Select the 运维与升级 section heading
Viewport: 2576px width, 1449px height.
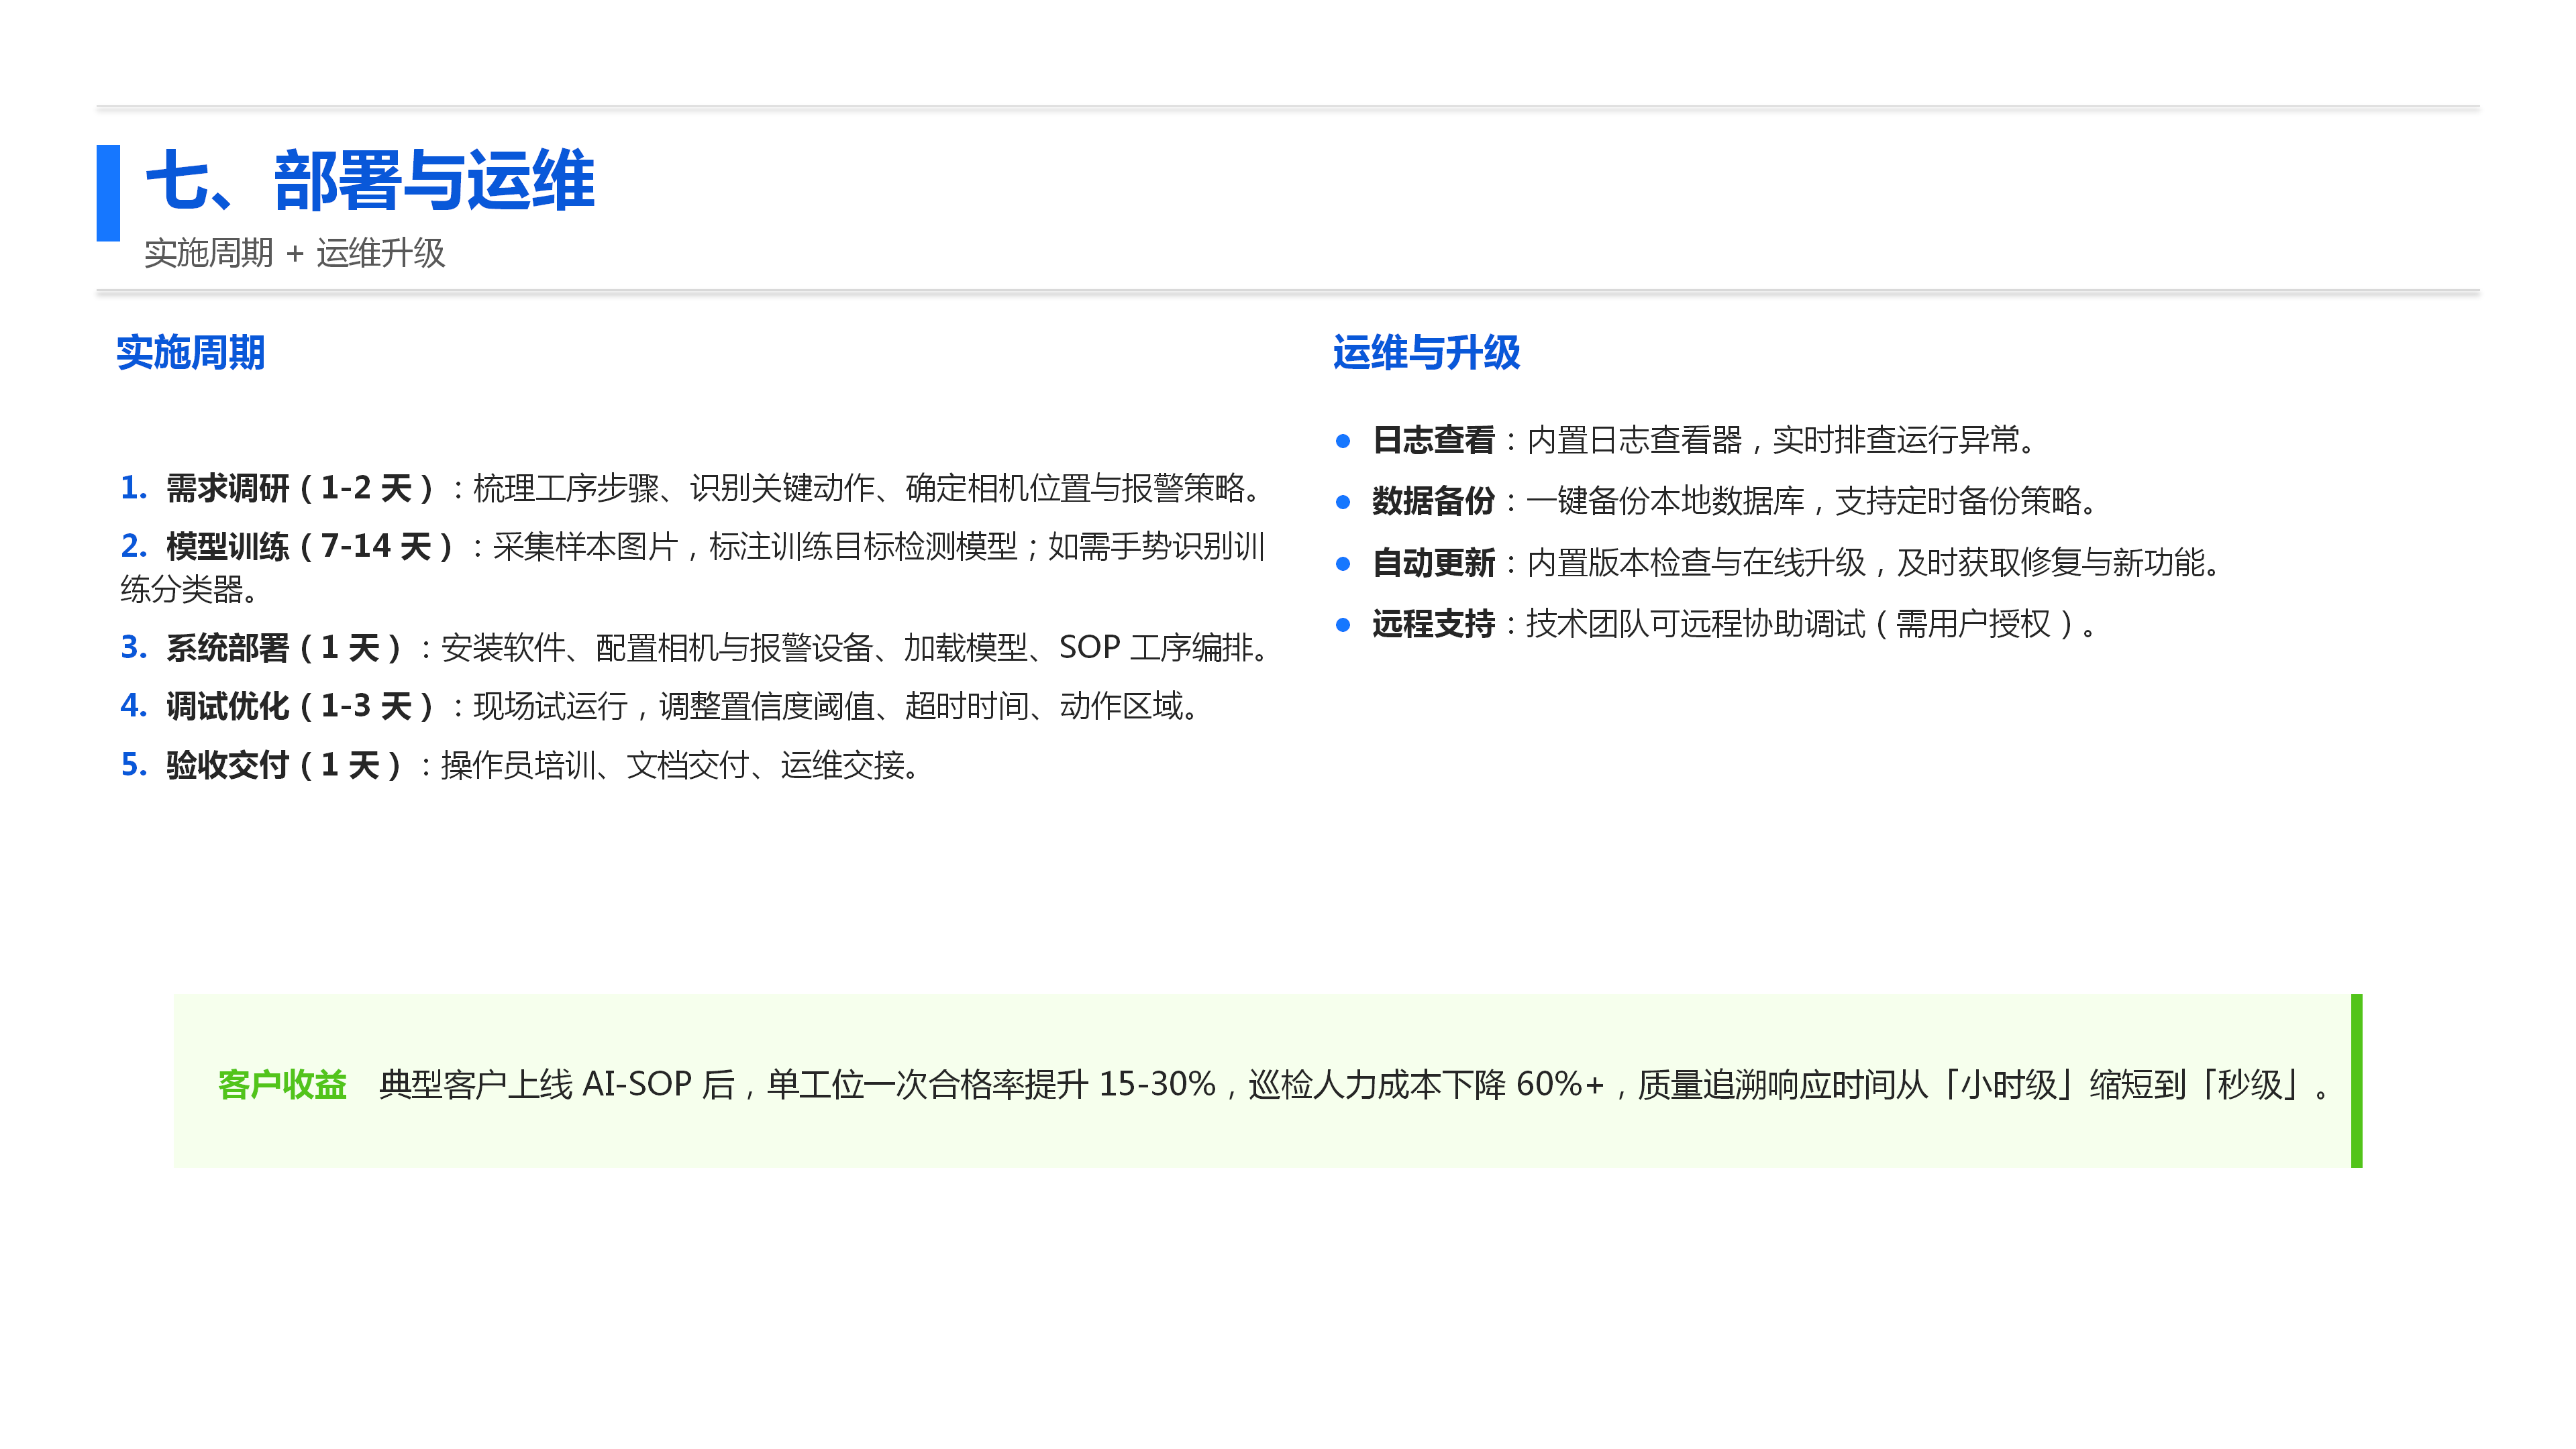(x=1426, y=353)
